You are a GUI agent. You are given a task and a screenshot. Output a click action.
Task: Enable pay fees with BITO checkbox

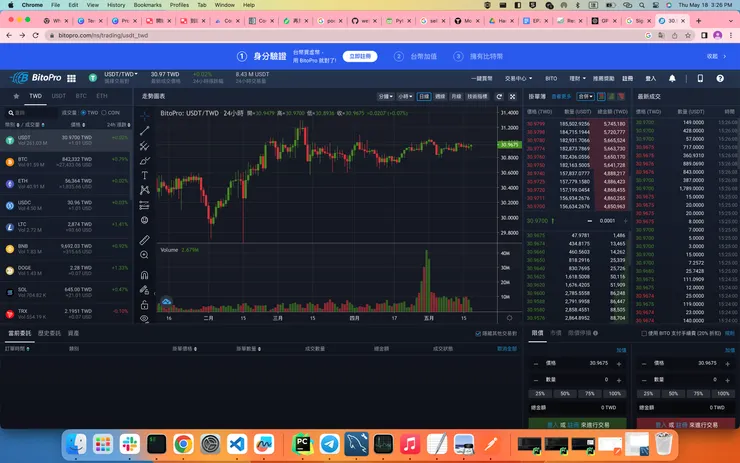click(644, 333)
